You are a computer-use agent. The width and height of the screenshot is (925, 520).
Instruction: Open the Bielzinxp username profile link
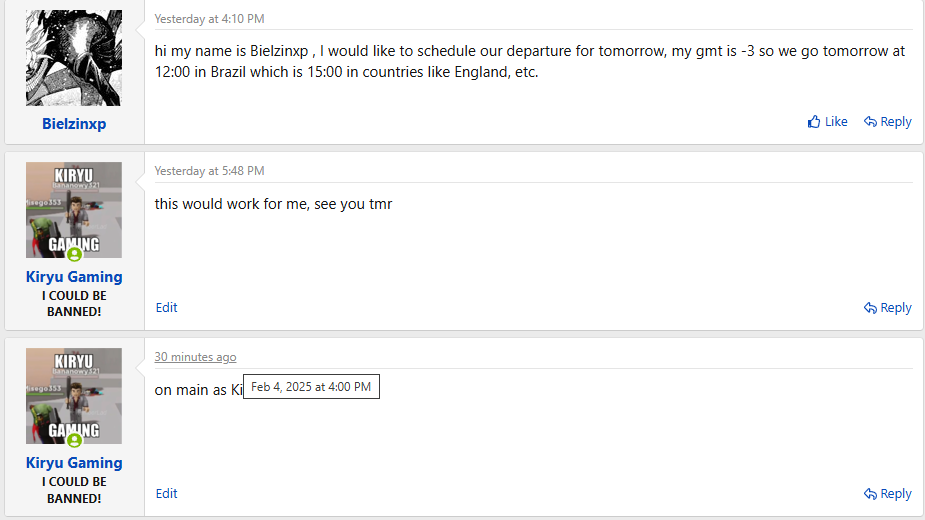point(74,124)
